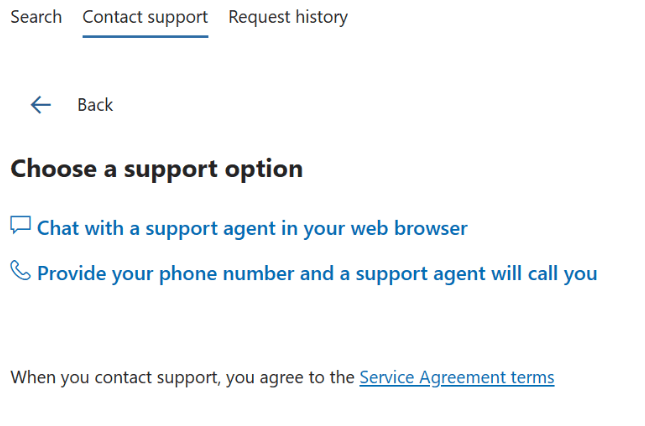Click the 'Choose a support option' heading
This screenshot has width=645, height=426.
(156, 169)
